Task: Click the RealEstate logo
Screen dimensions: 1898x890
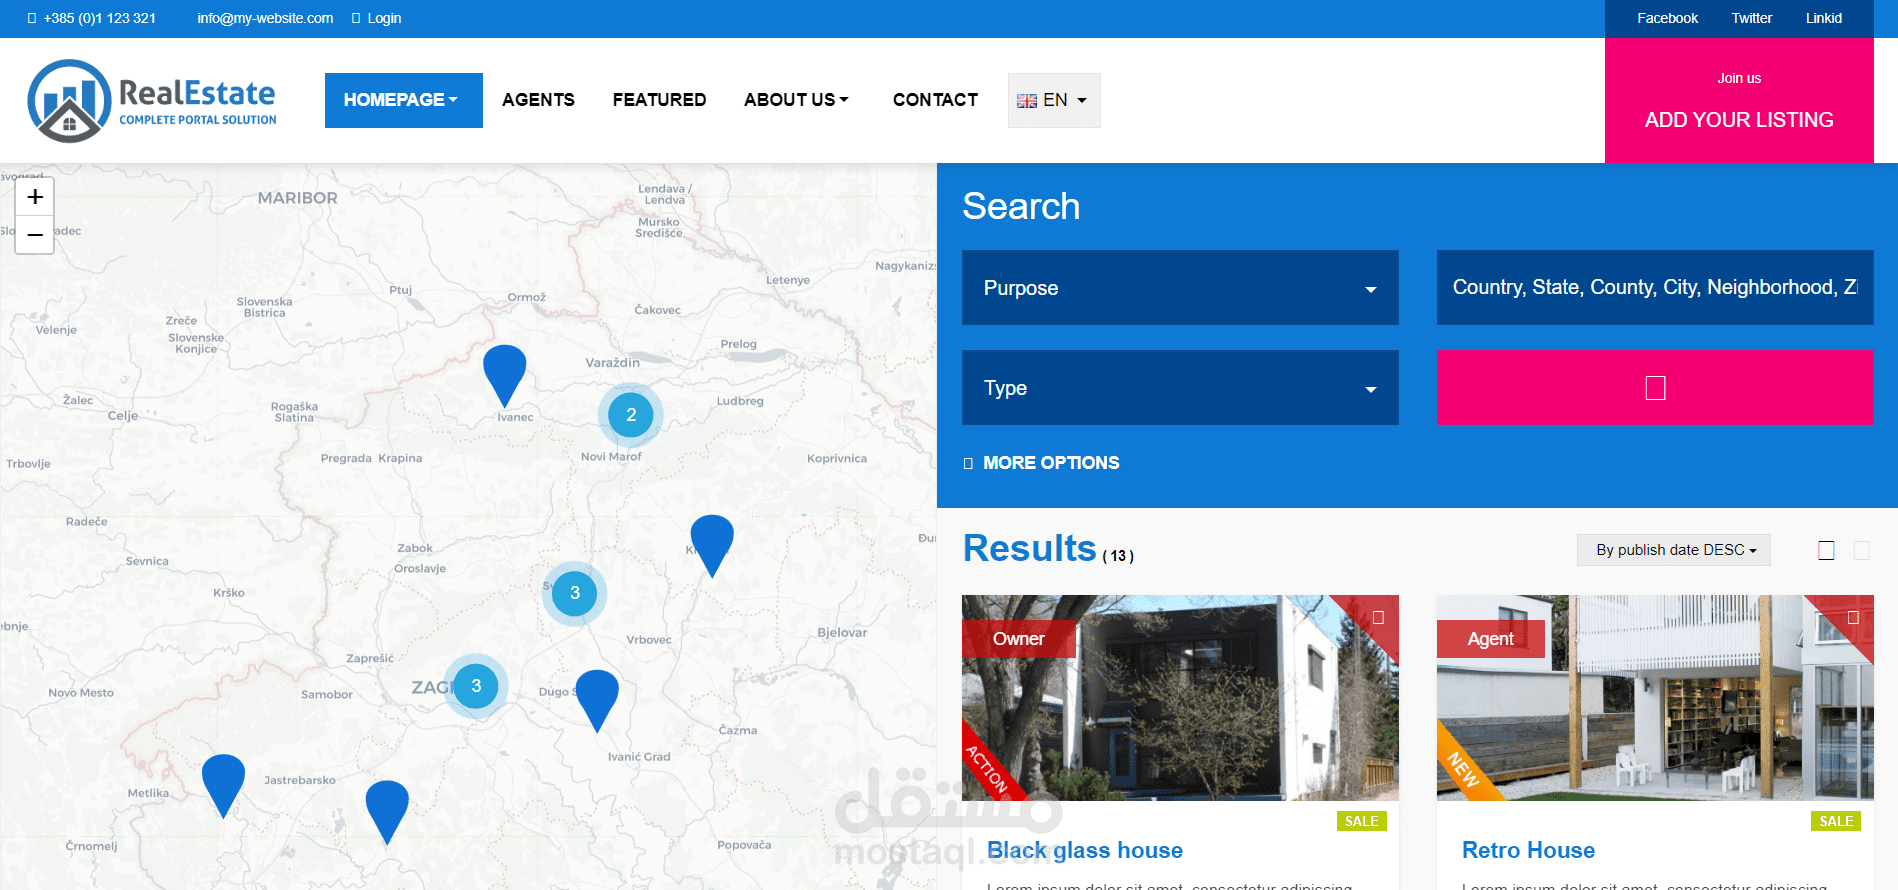Action: [152, 101]
